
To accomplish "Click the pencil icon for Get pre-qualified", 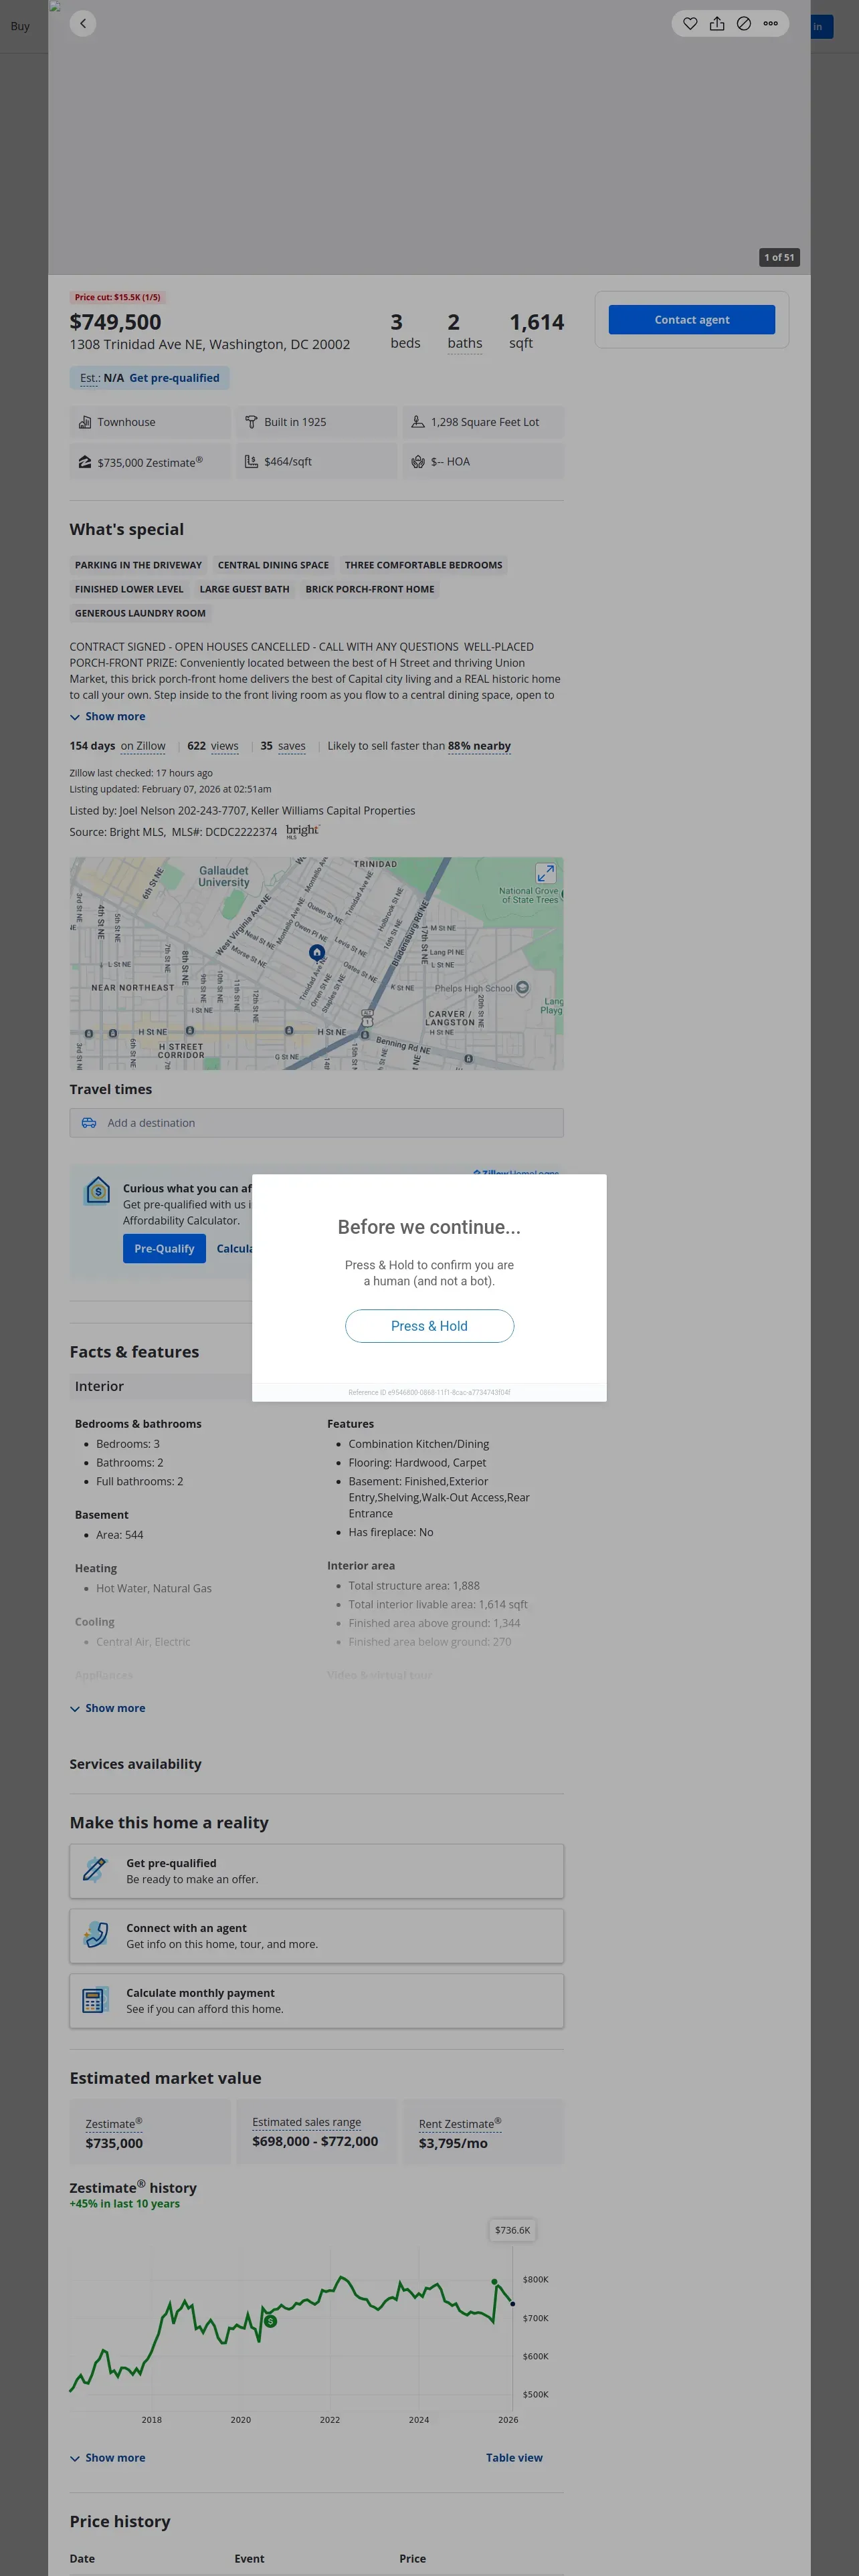I will point(95,1870).
